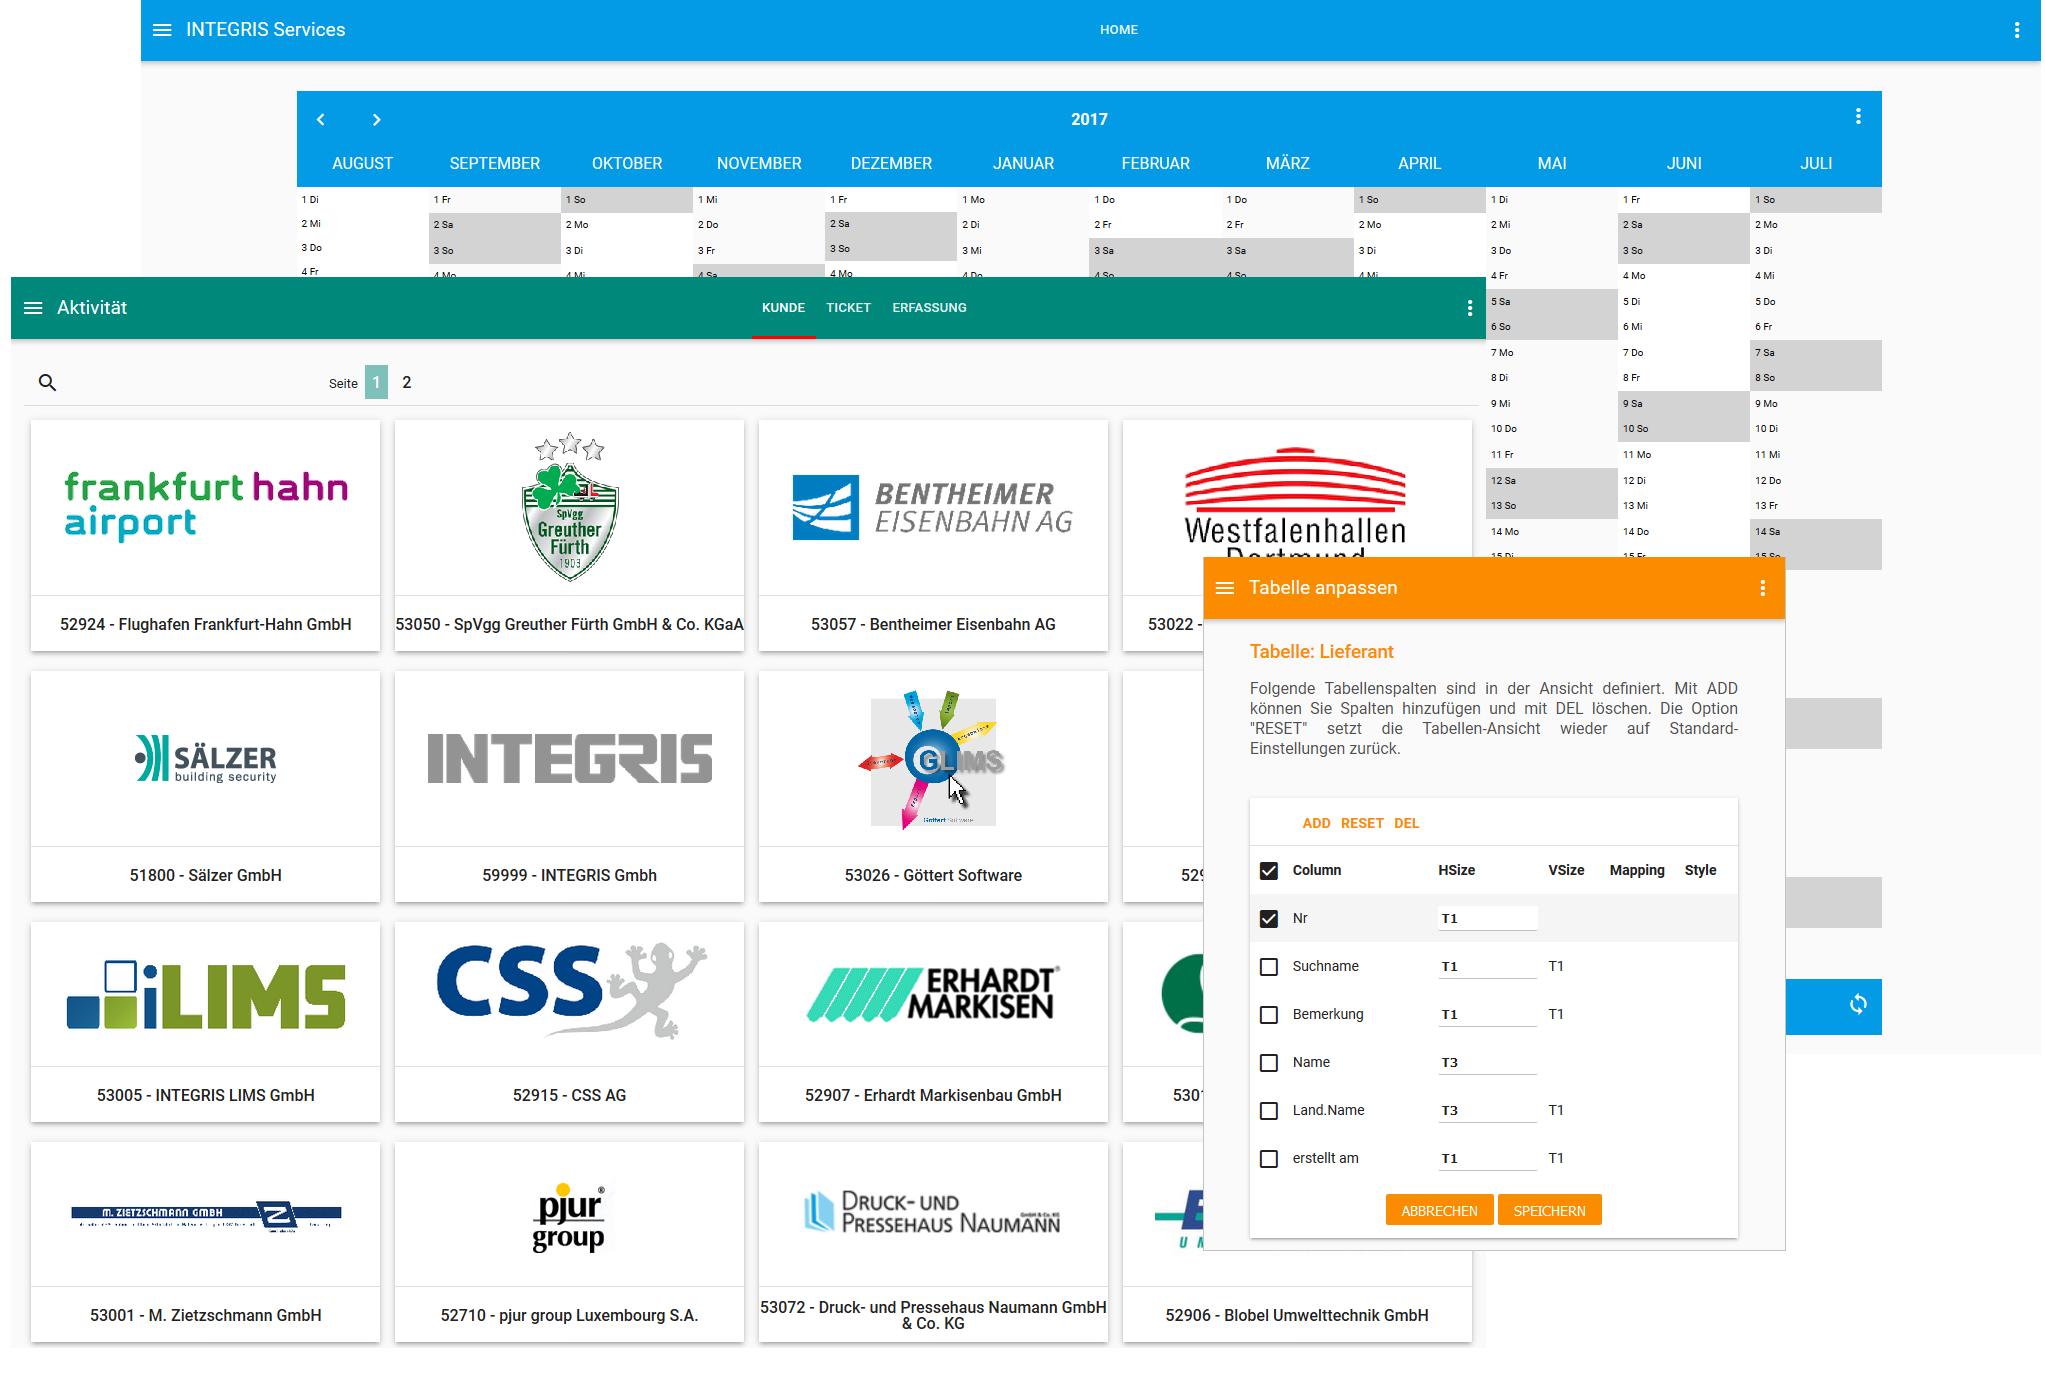Check the Land.Name column checkbox
This screenshot has width=2045, height=1379.
point(1269,1111)
